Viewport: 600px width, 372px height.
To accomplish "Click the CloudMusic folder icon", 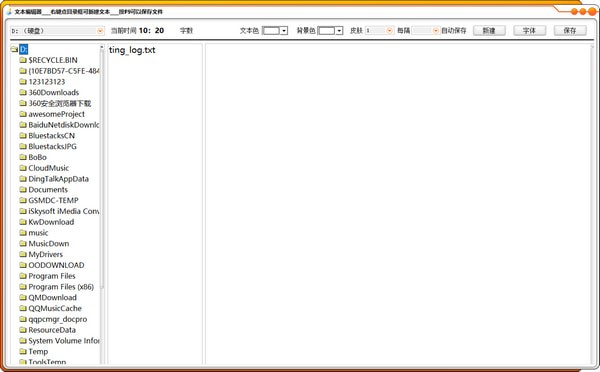I will [x=23, y=168].
